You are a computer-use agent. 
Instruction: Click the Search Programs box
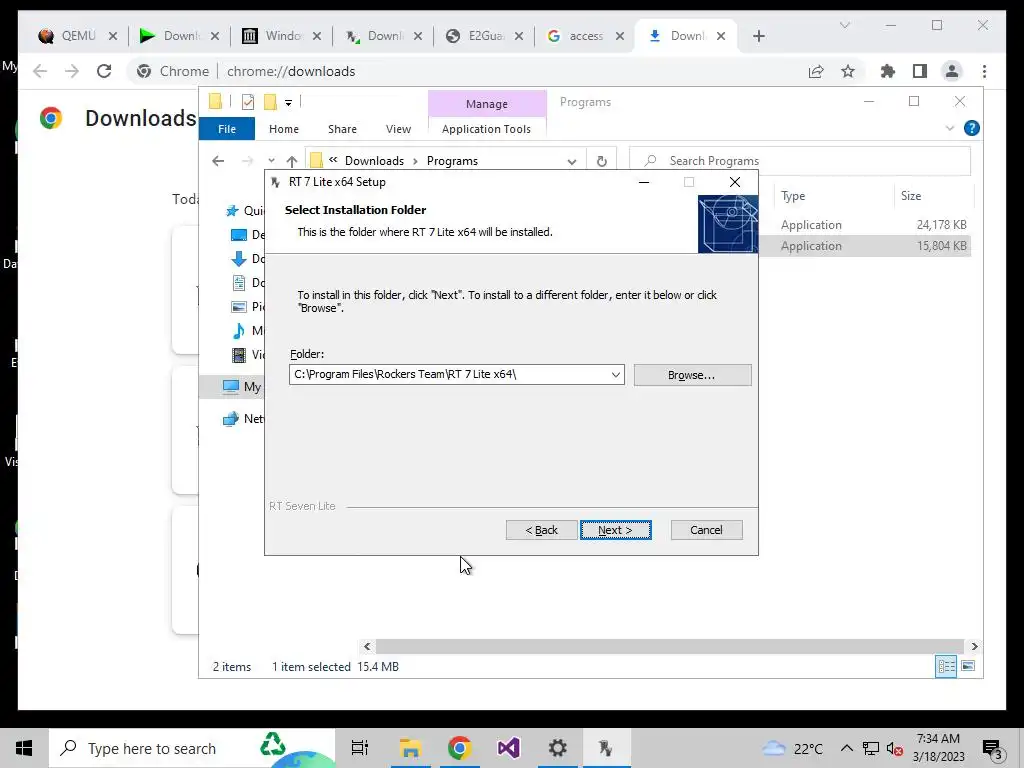800,161
